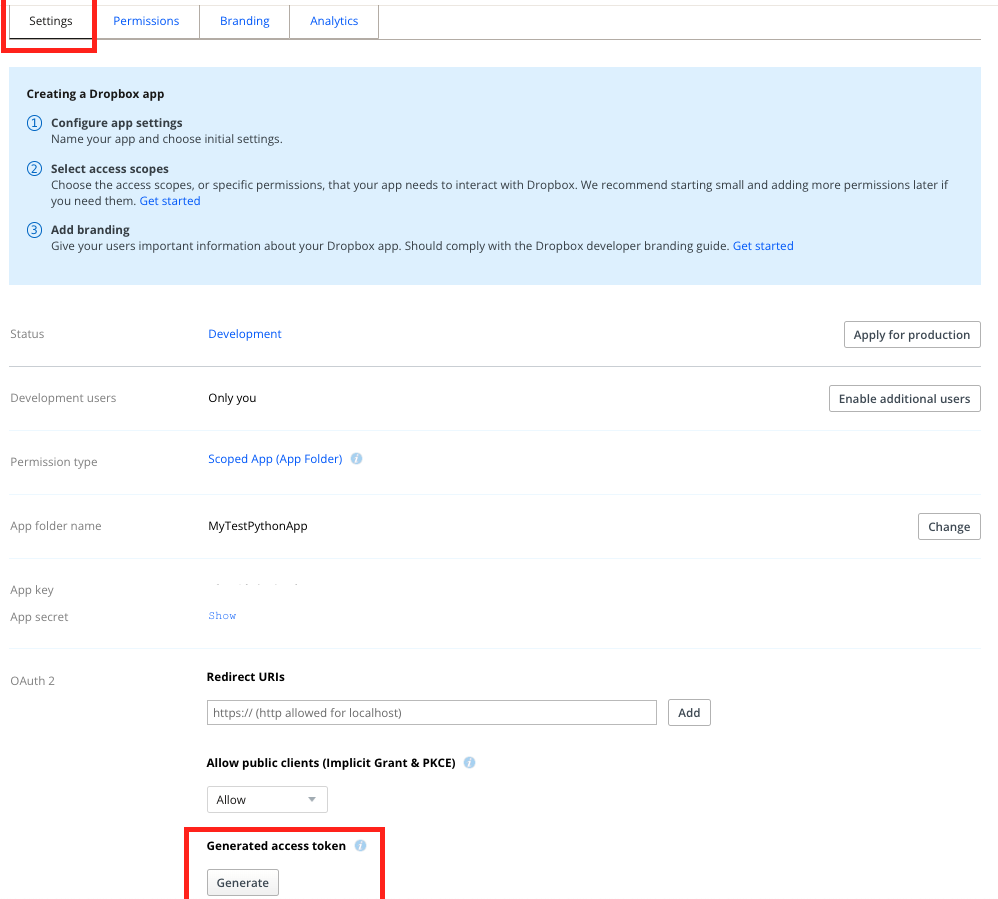
Task: Click the 'Redirect URIs' heading
Action: [246, 677]
